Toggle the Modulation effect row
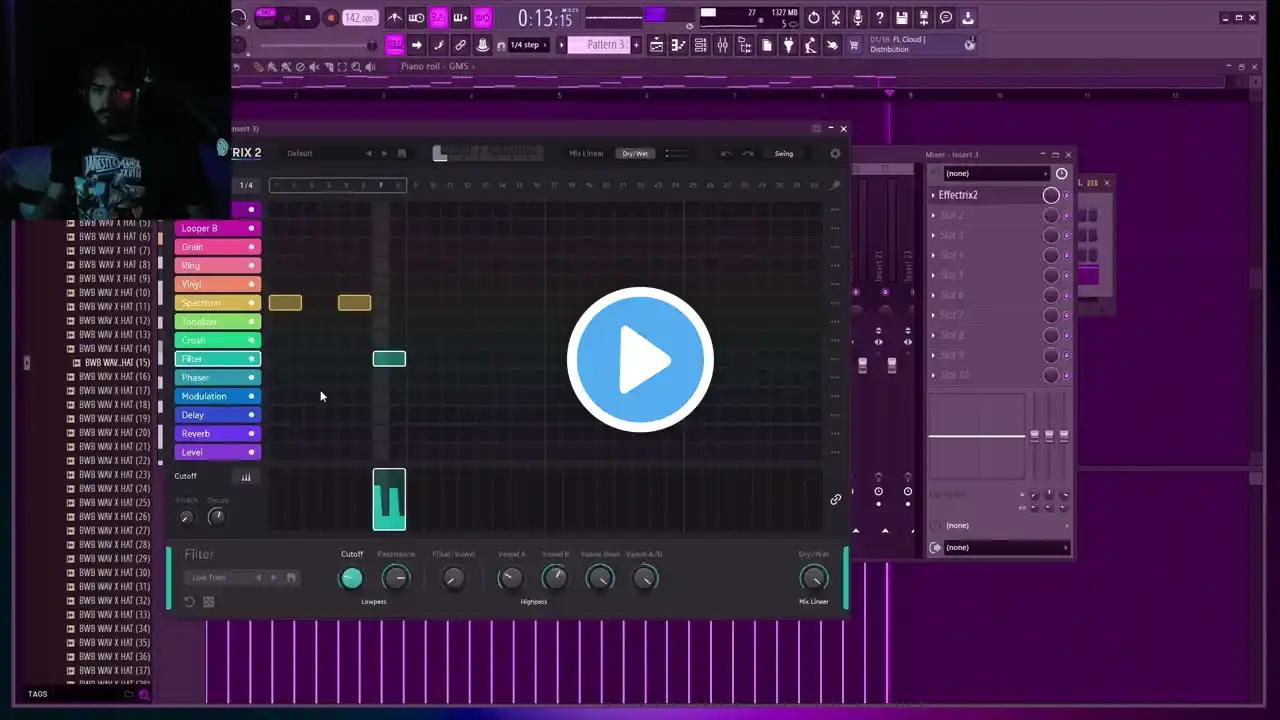This screenshot has height=720, width=1280. tap(218, 396)
